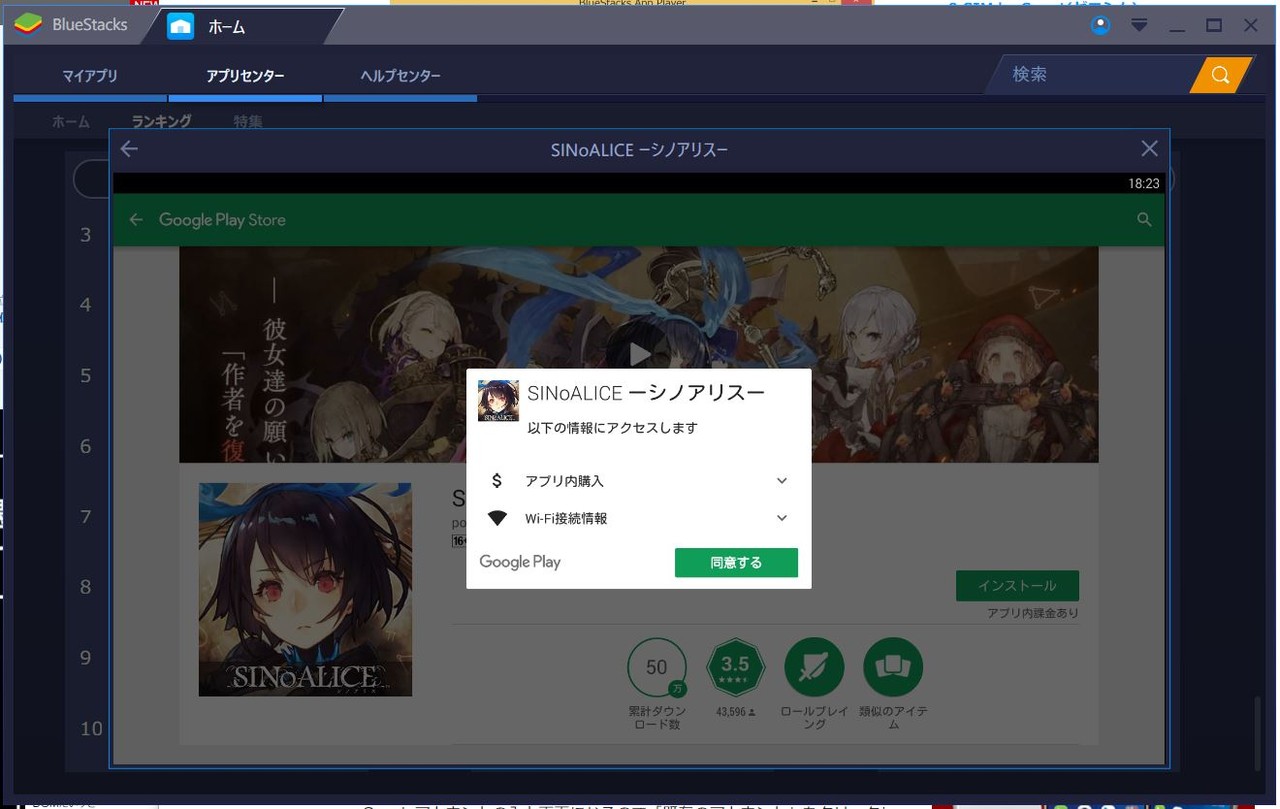Viewport: 1280px width, 809px height.
Task: Tap the Google Play Store search icon
Action: point(1145,220)
